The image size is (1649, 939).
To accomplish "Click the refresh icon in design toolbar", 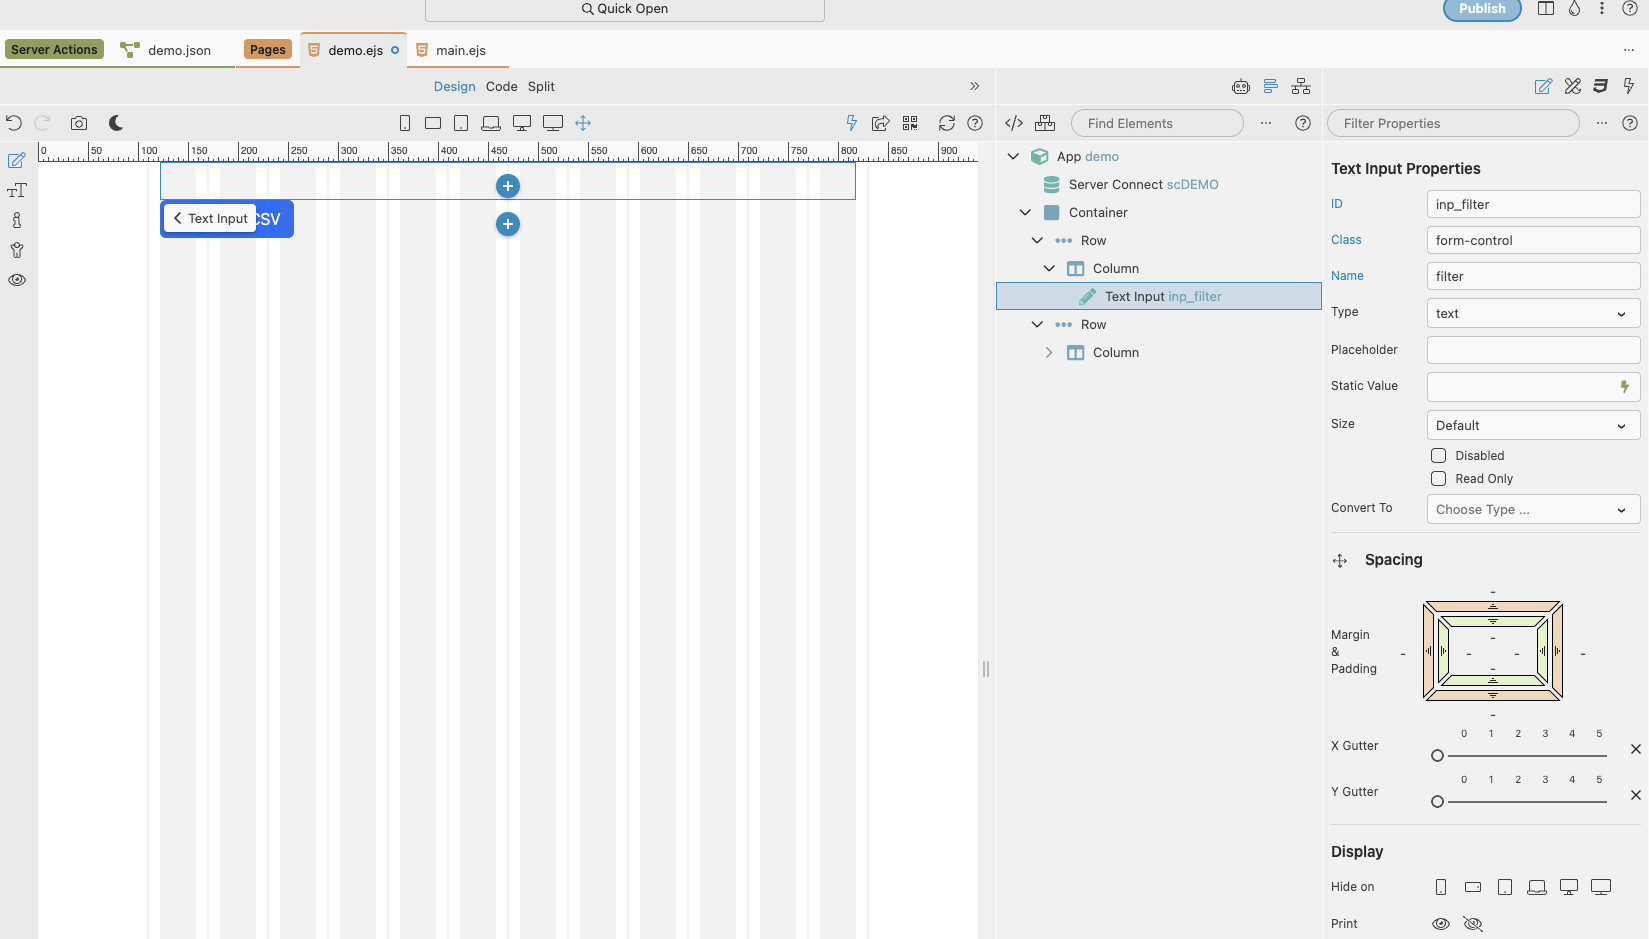I will 946,123.
